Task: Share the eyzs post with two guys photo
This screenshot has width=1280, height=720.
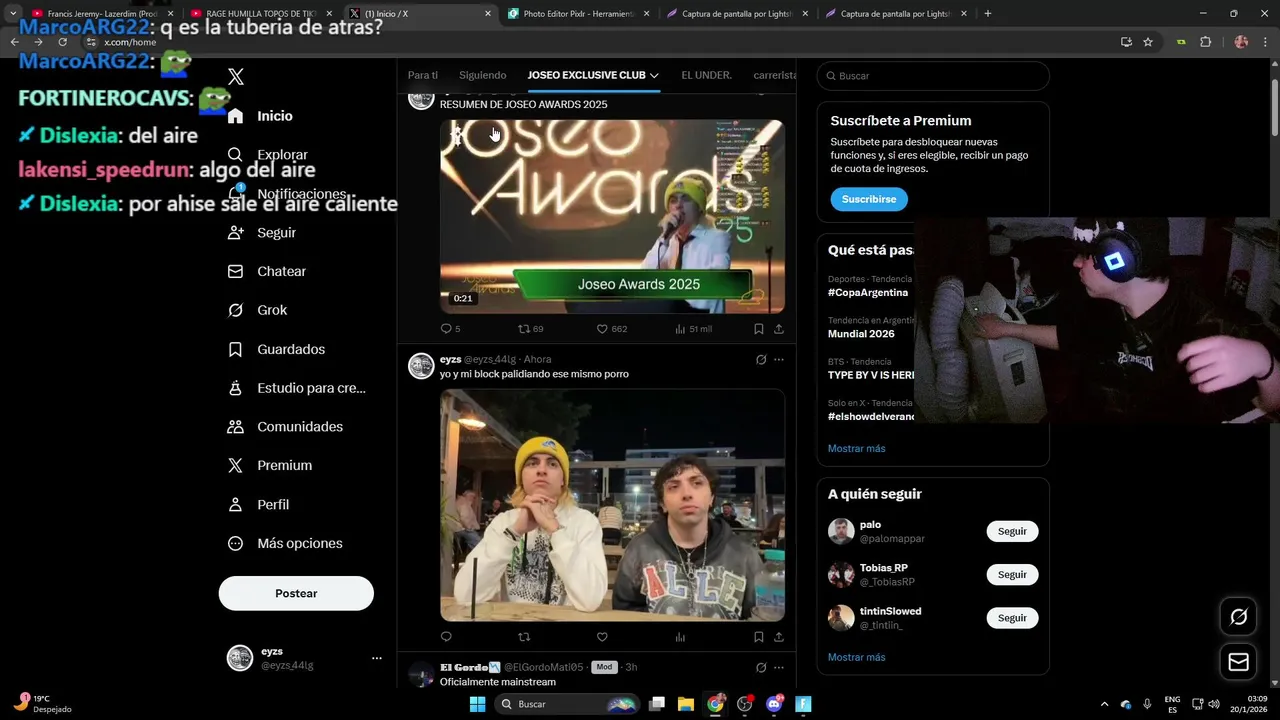Action: click(x=779, y=637)
